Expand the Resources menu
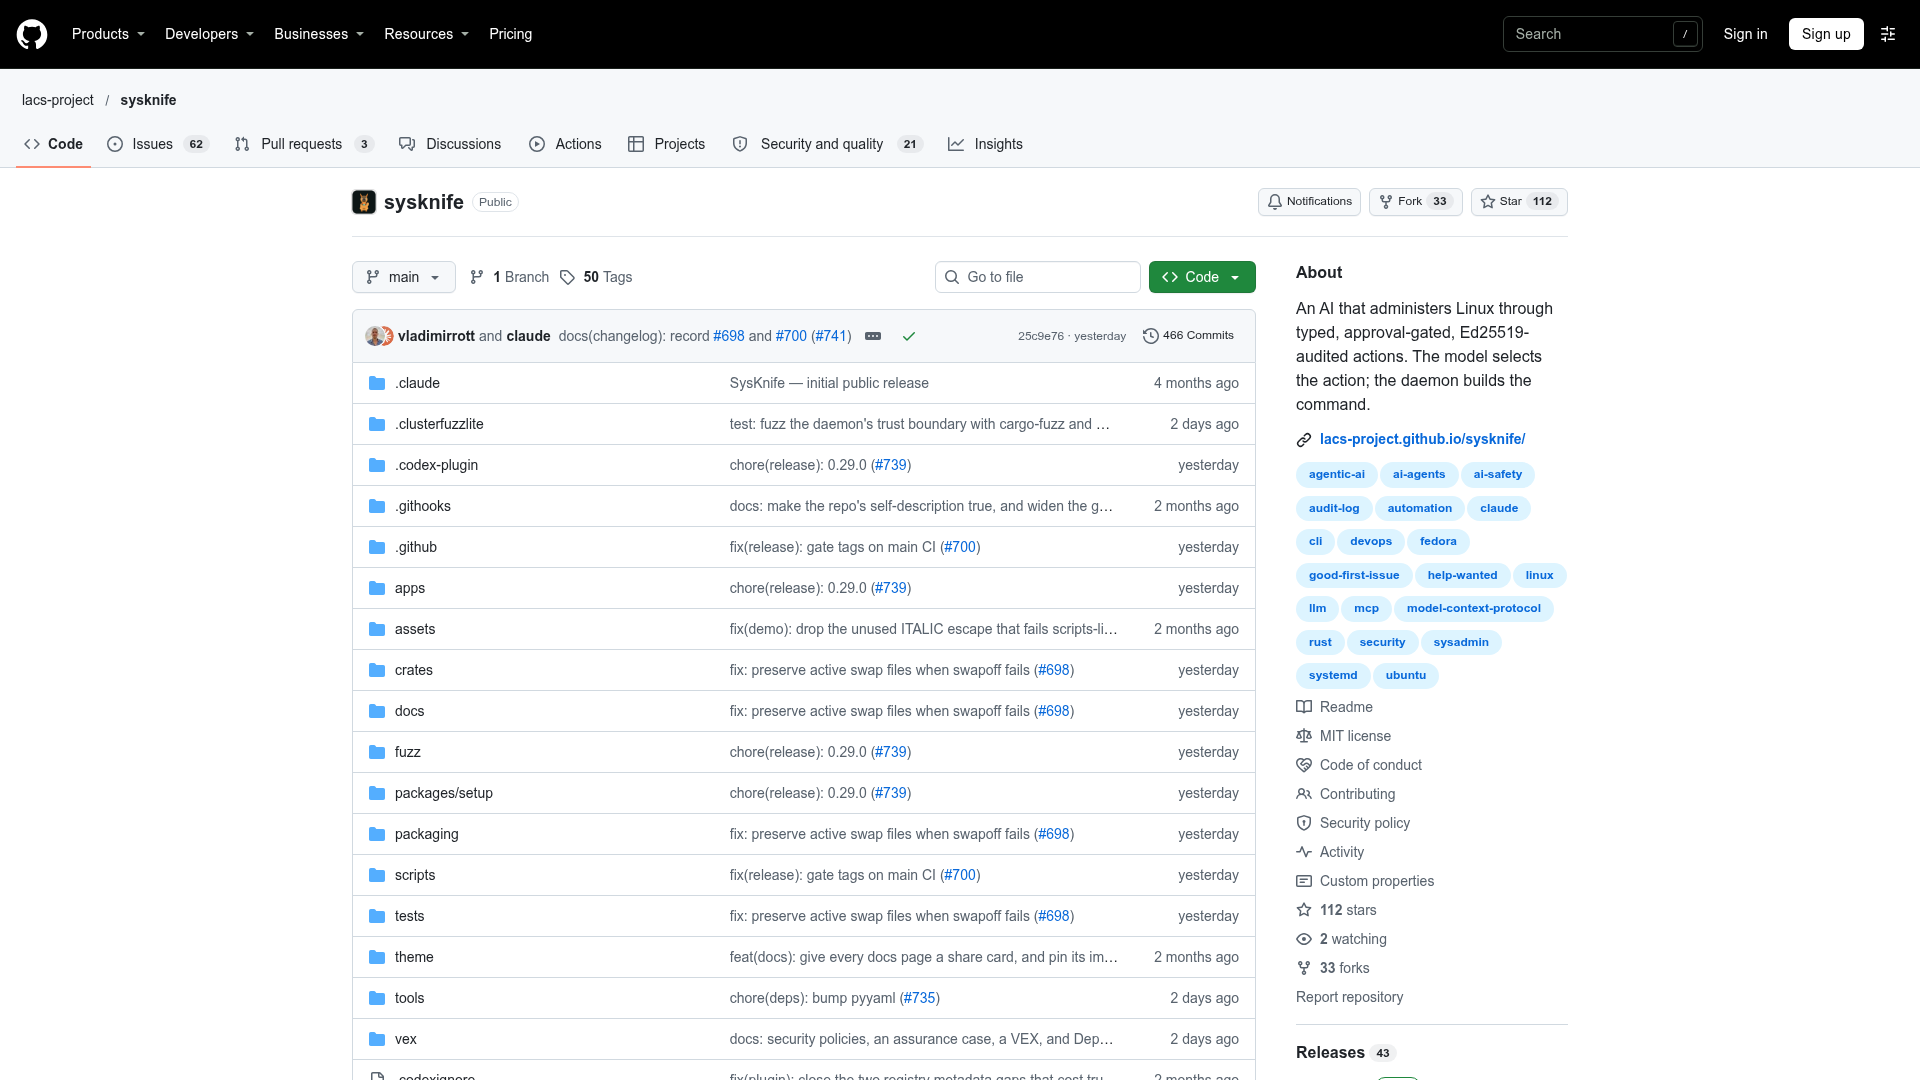The image size is (1920, 1080). 426,34
